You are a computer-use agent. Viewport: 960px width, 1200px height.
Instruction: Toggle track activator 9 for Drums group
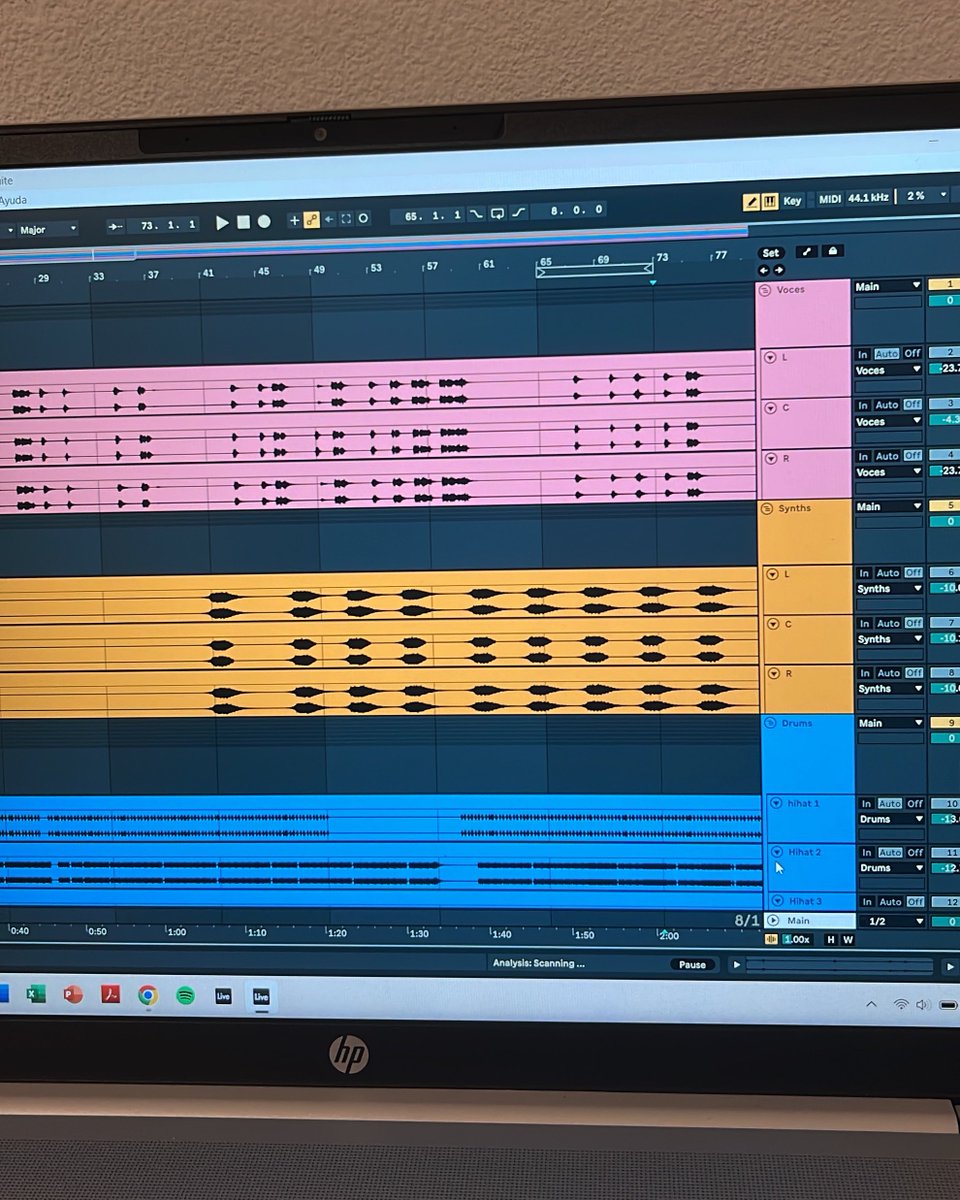click(x=946, y=721)
